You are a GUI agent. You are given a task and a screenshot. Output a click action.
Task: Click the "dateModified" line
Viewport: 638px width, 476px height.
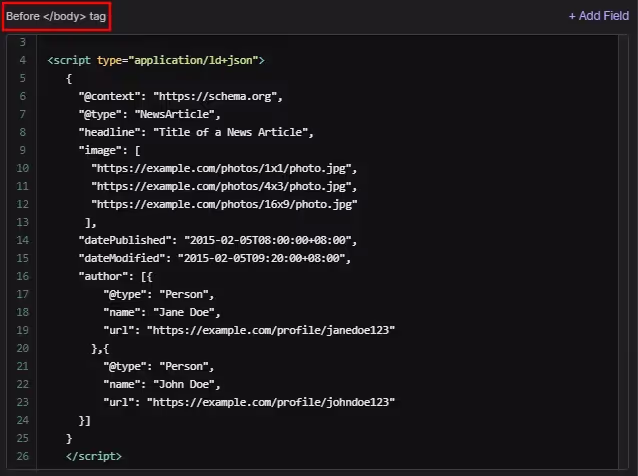point(214,258)
